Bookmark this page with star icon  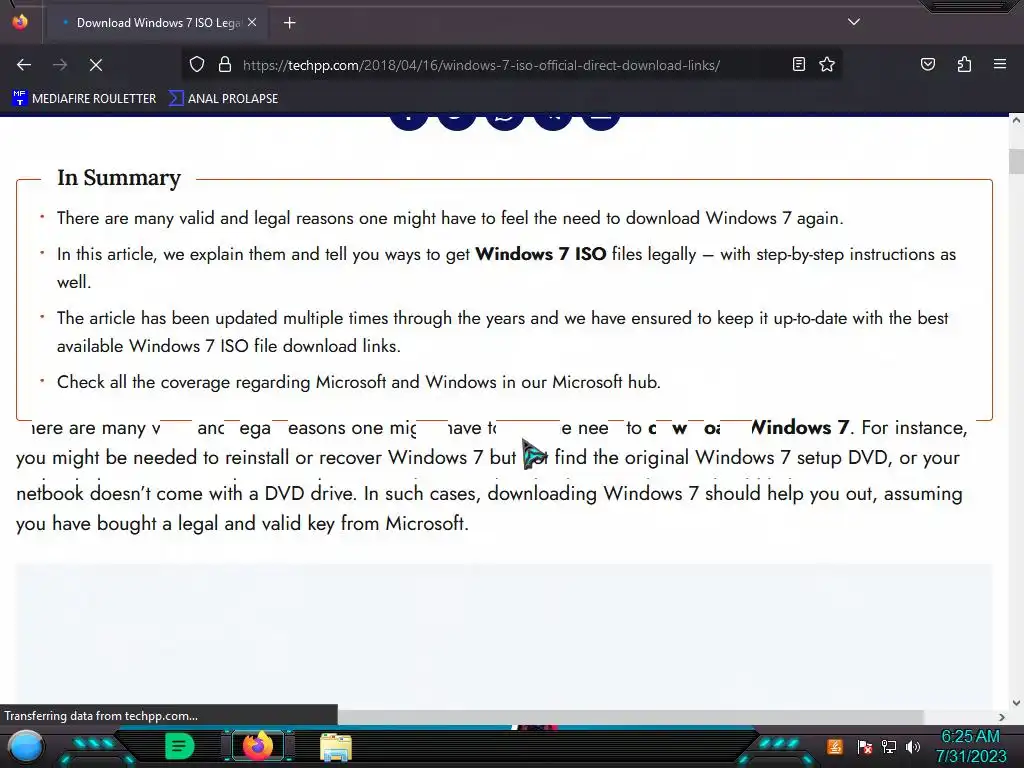(827, 64)
